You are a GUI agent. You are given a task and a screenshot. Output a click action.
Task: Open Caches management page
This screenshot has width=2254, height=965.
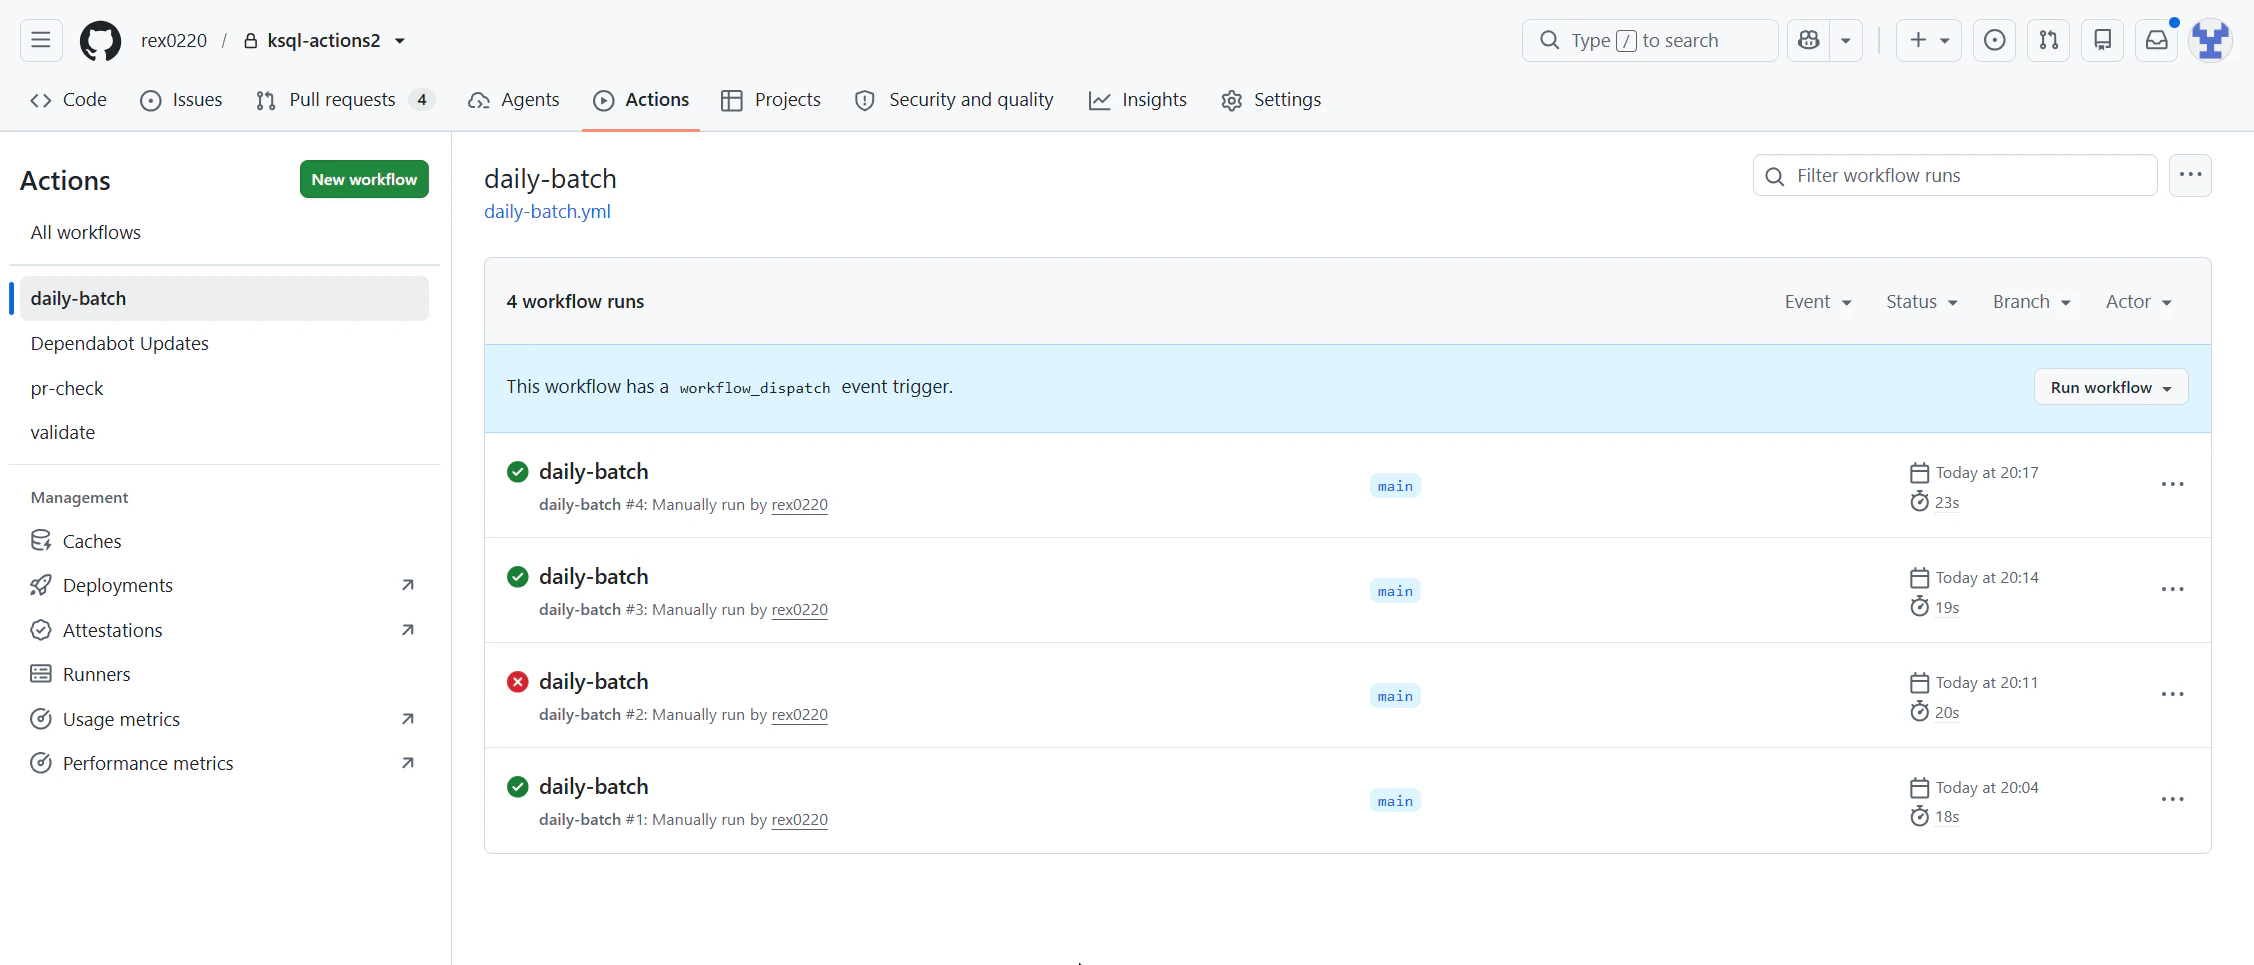pyautogui.click(x=224, y=541)
